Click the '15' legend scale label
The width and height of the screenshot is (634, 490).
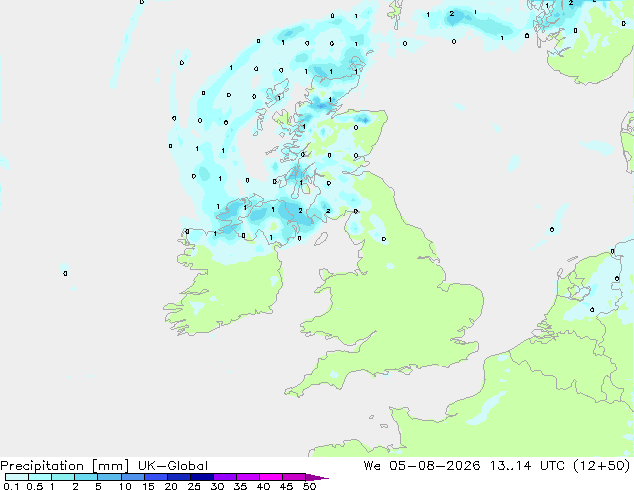[148, 486]
